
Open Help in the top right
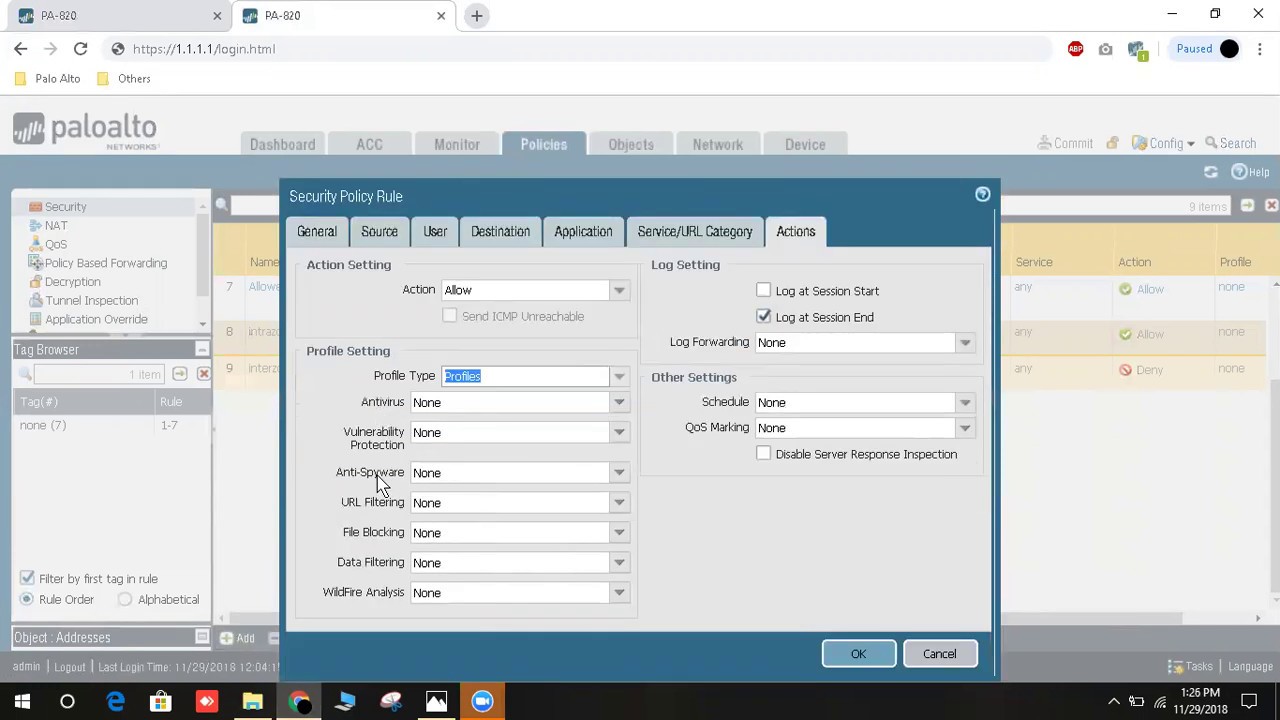coord(1250,172)
